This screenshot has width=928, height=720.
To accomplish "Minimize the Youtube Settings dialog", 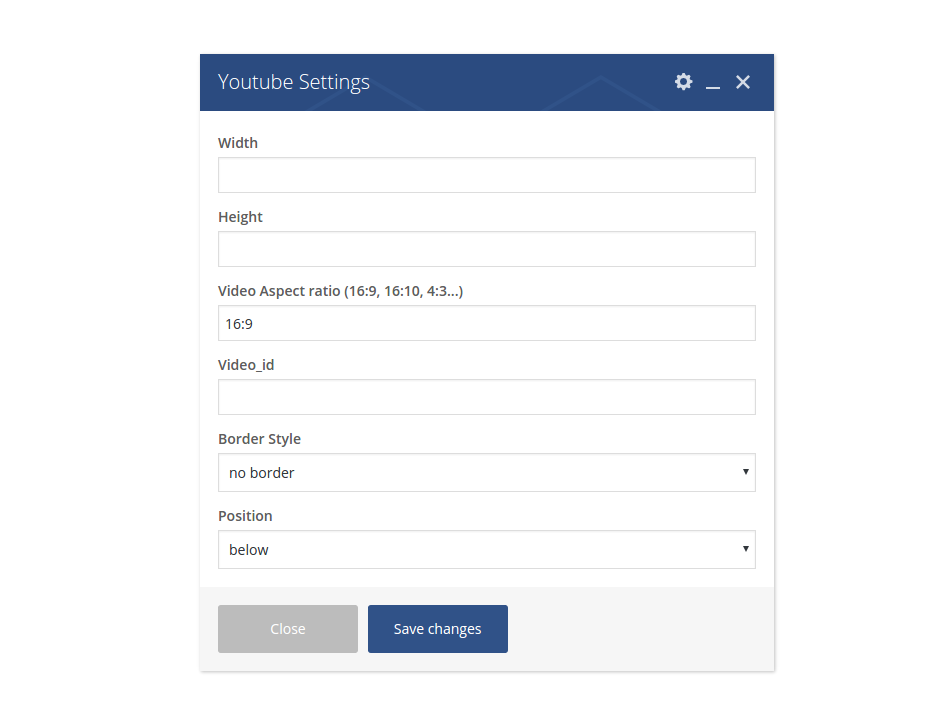I will (713, 83).
